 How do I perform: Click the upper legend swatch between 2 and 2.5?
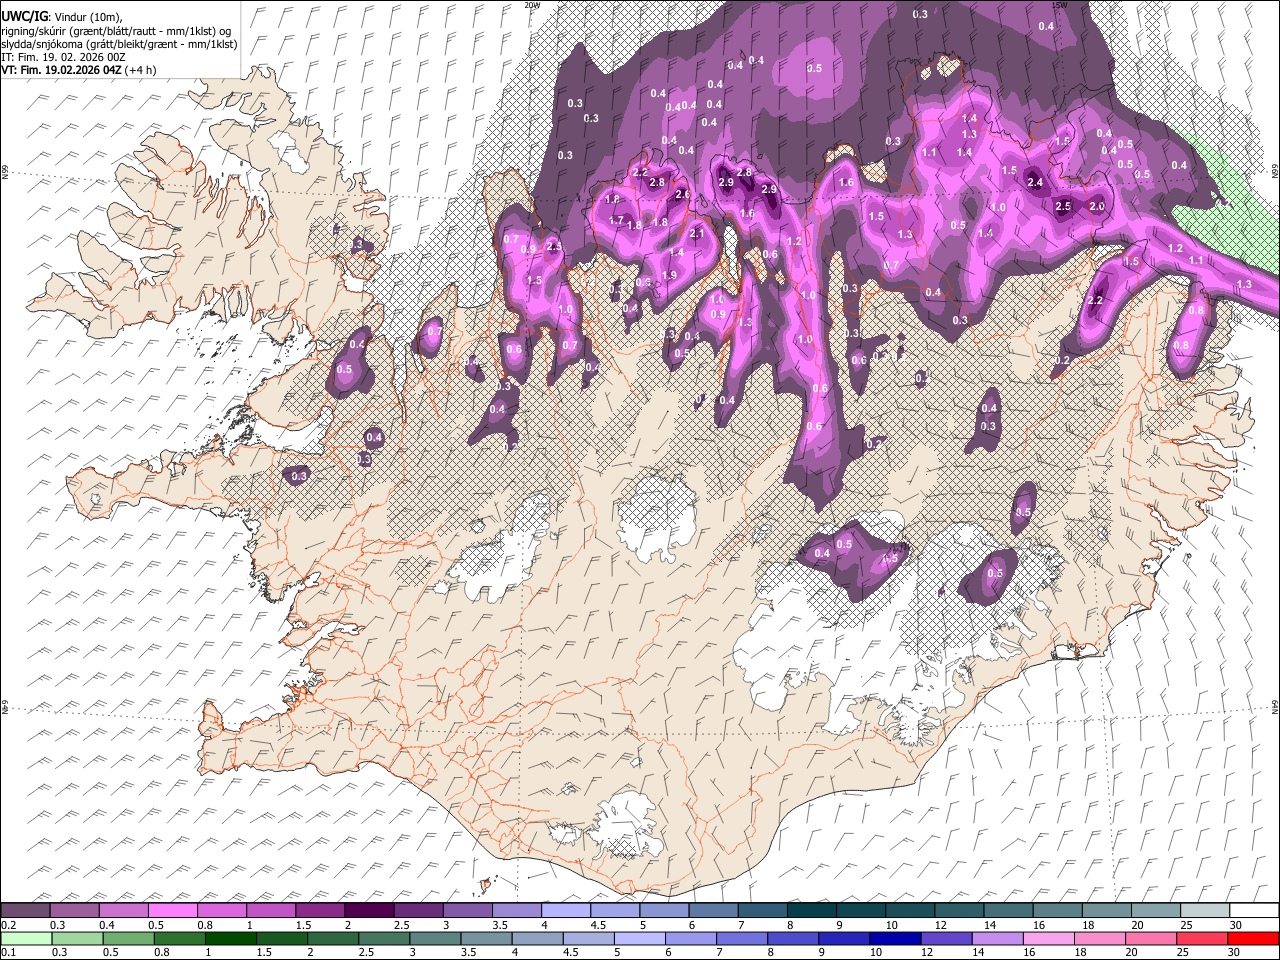pyautogui.click(x=369, y=911)
